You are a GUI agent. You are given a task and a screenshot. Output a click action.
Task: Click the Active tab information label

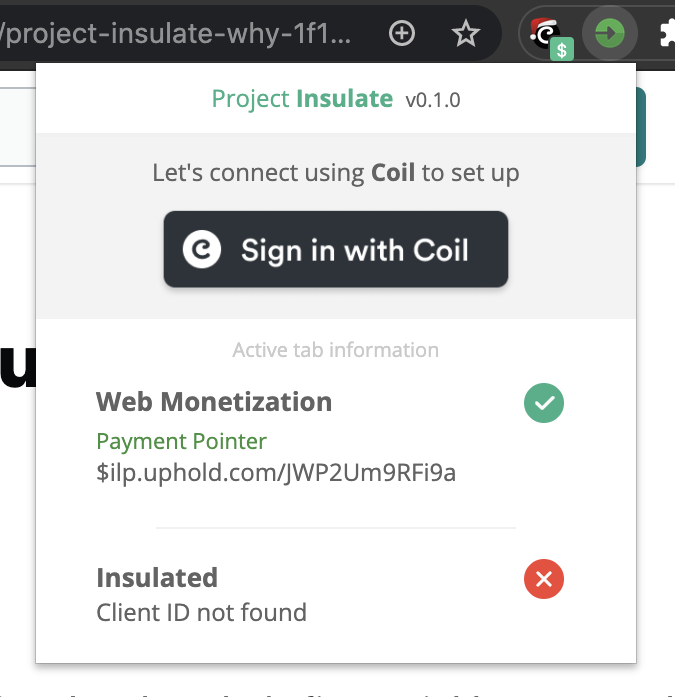pos(336,350)
